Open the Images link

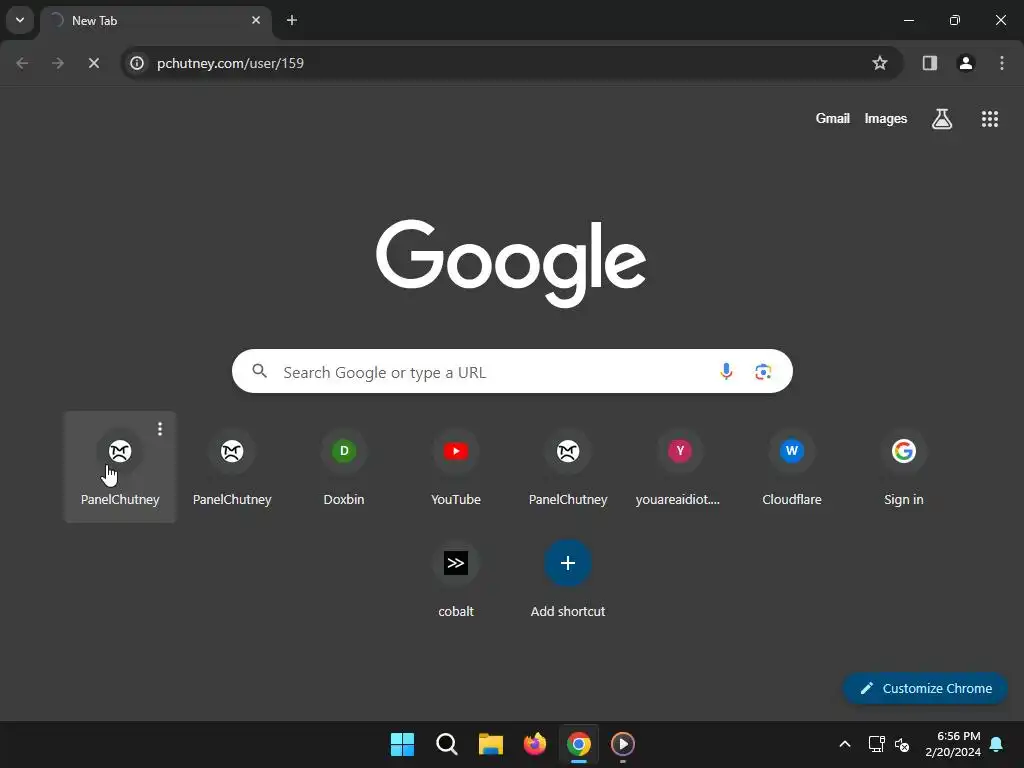point(886,119)
